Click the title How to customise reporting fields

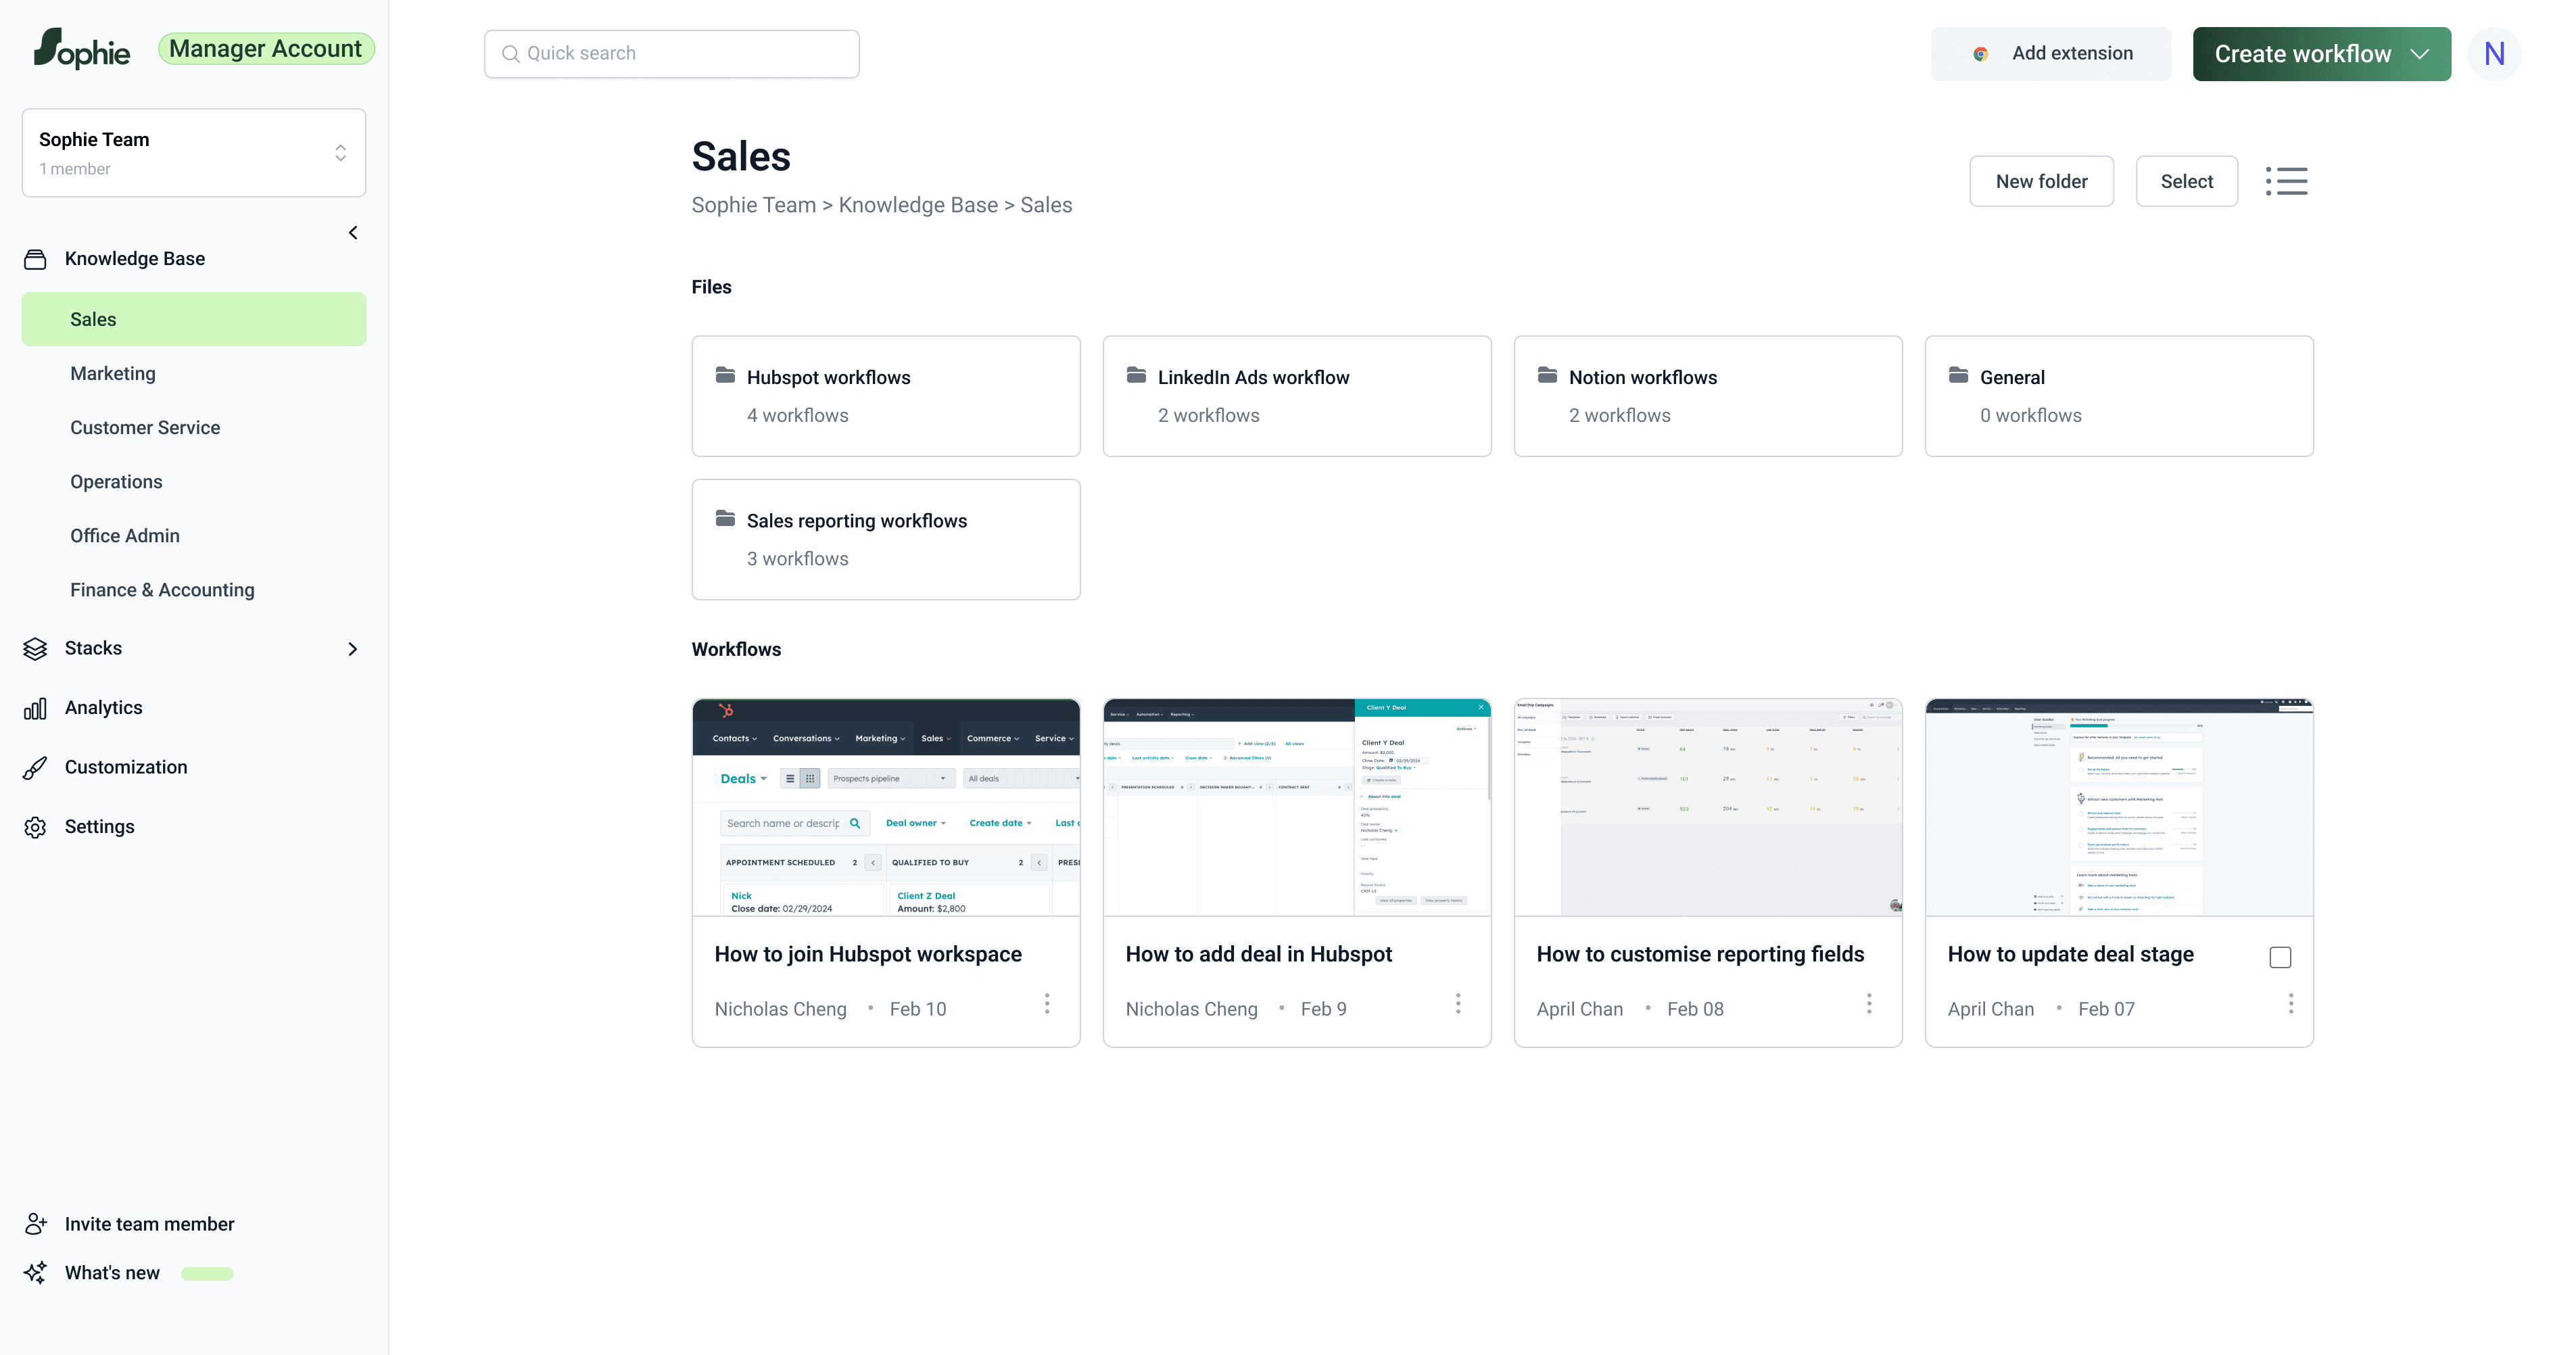pyautogui.click(x=1700, y=954)
